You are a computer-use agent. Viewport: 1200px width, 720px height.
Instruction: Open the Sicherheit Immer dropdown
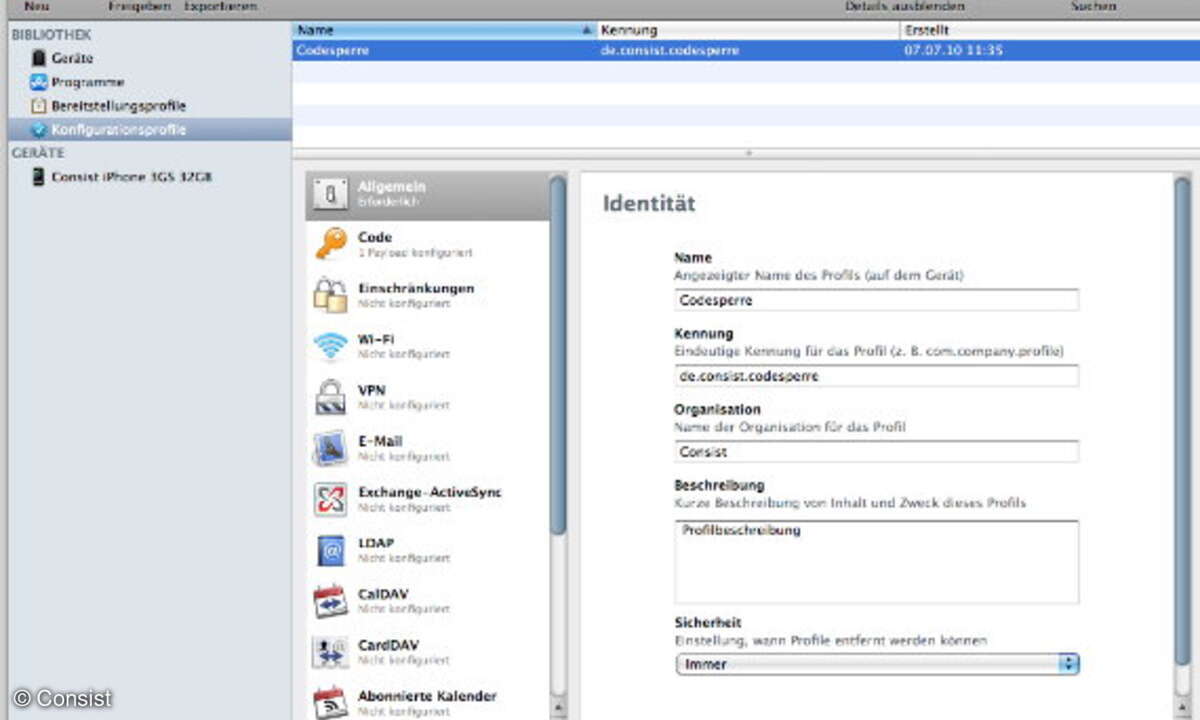(x=877, y=664)
